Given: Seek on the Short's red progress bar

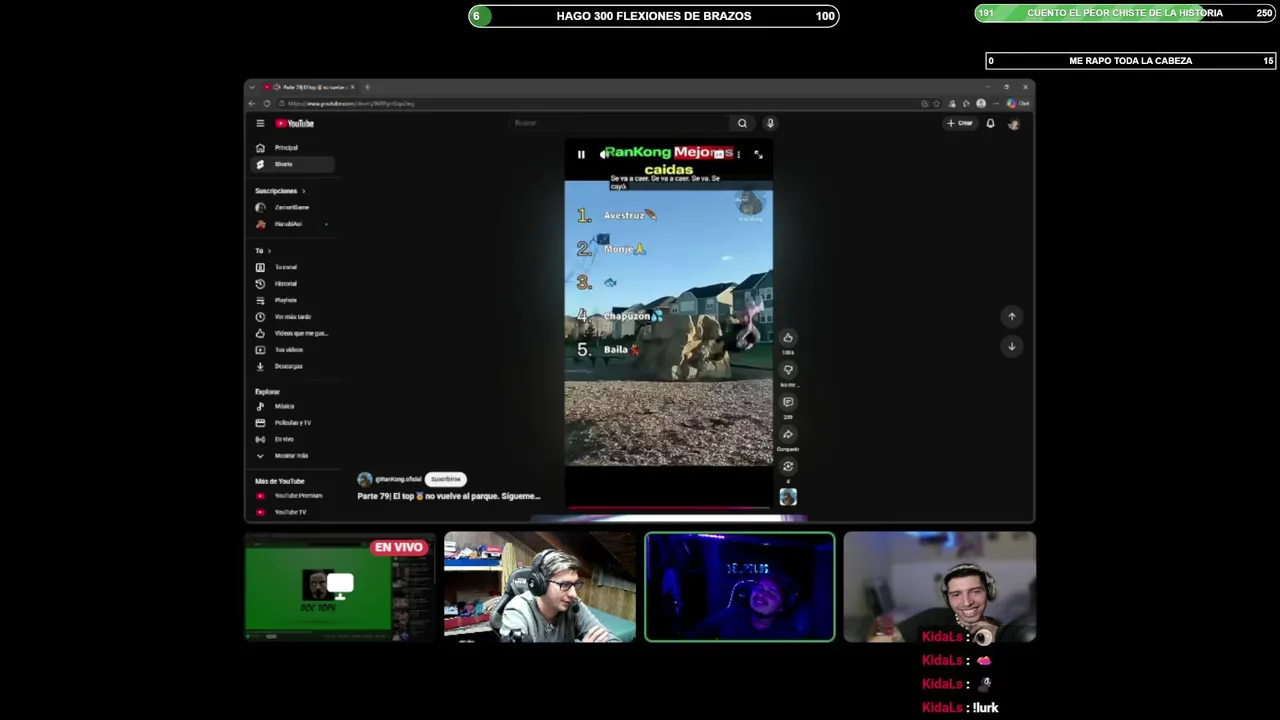Looking at the screenshot, I should 668,508.
